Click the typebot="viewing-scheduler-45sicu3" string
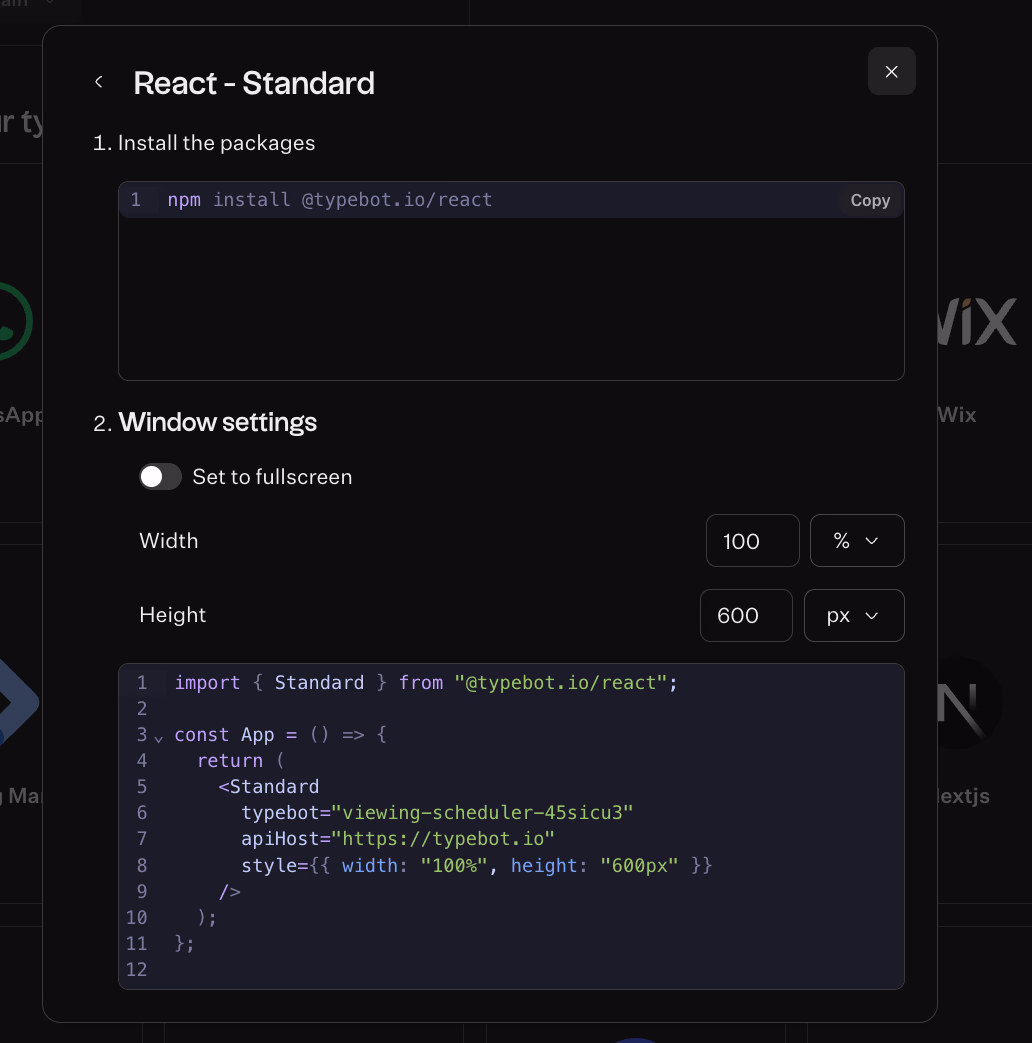The image size is (1032, 1043). point(482,813)
